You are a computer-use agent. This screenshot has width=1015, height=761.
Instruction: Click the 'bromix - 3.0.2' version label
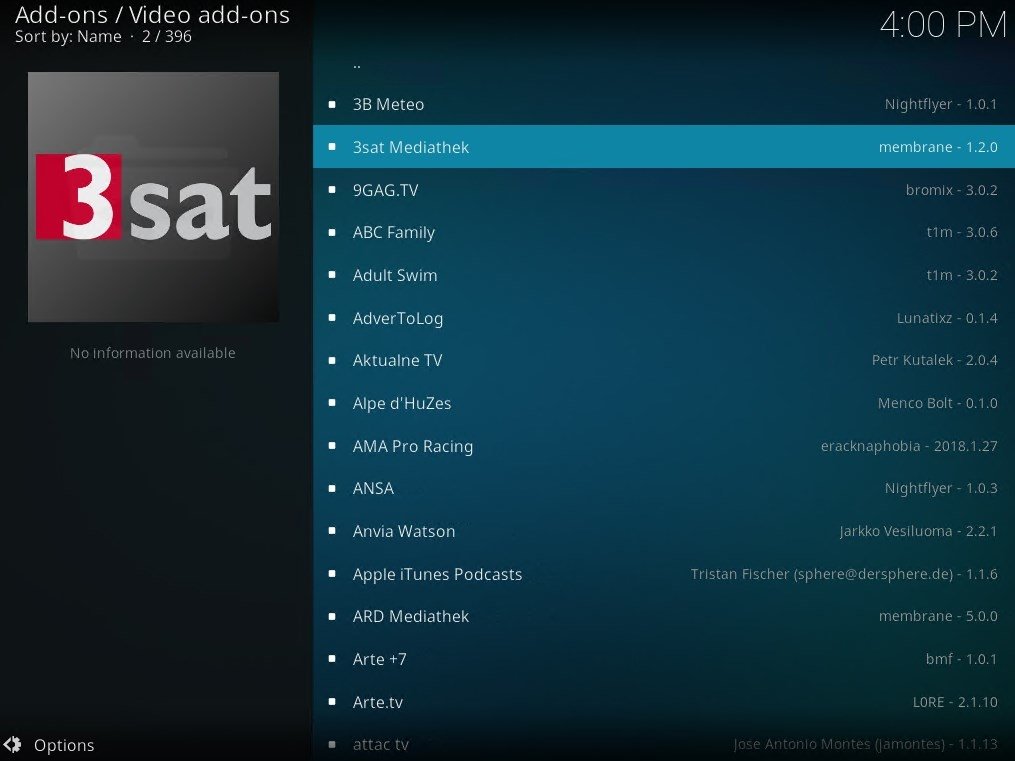[952, 190]
